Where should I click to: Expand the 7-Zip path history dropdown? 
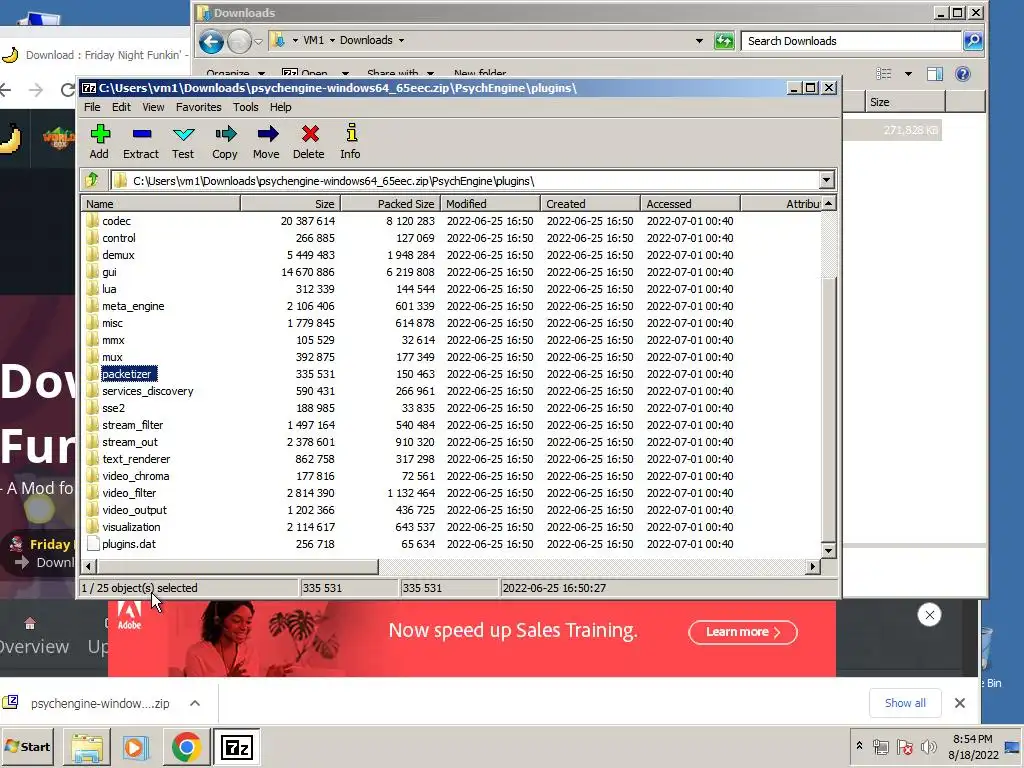826,180
